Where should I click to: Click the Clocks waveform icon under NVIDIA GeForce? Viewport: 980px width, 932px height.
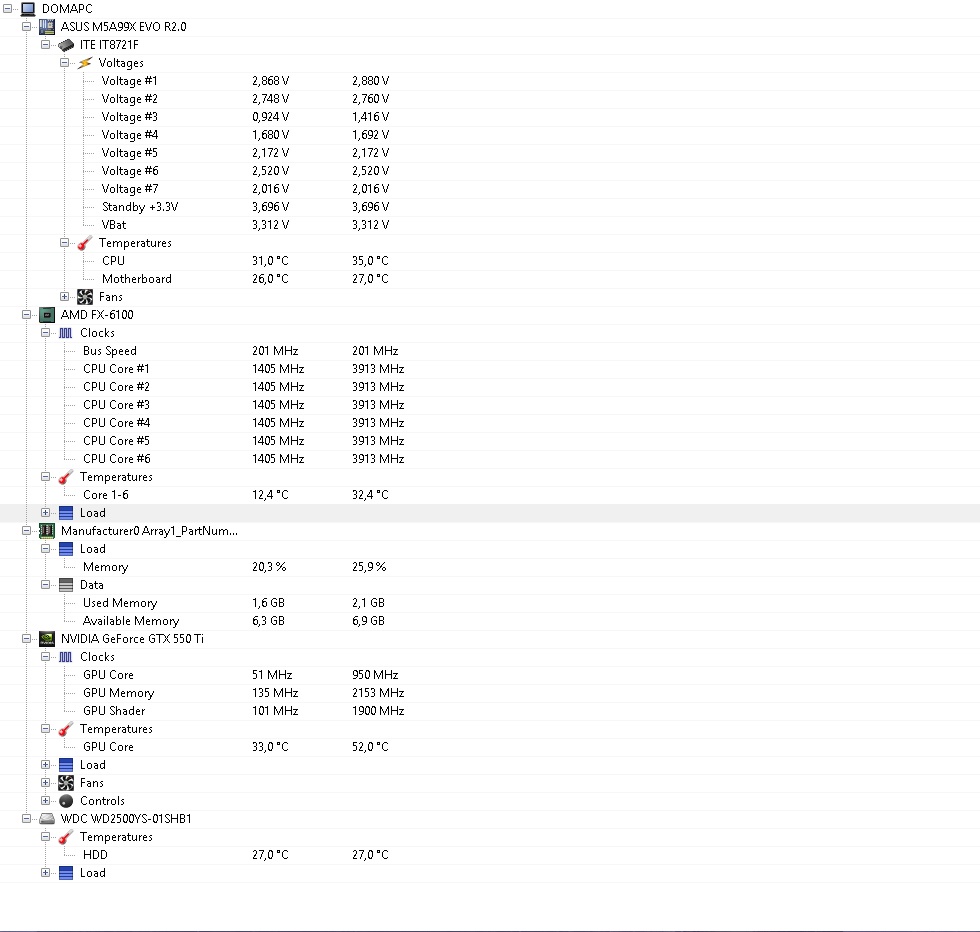(x=66, y=657)
